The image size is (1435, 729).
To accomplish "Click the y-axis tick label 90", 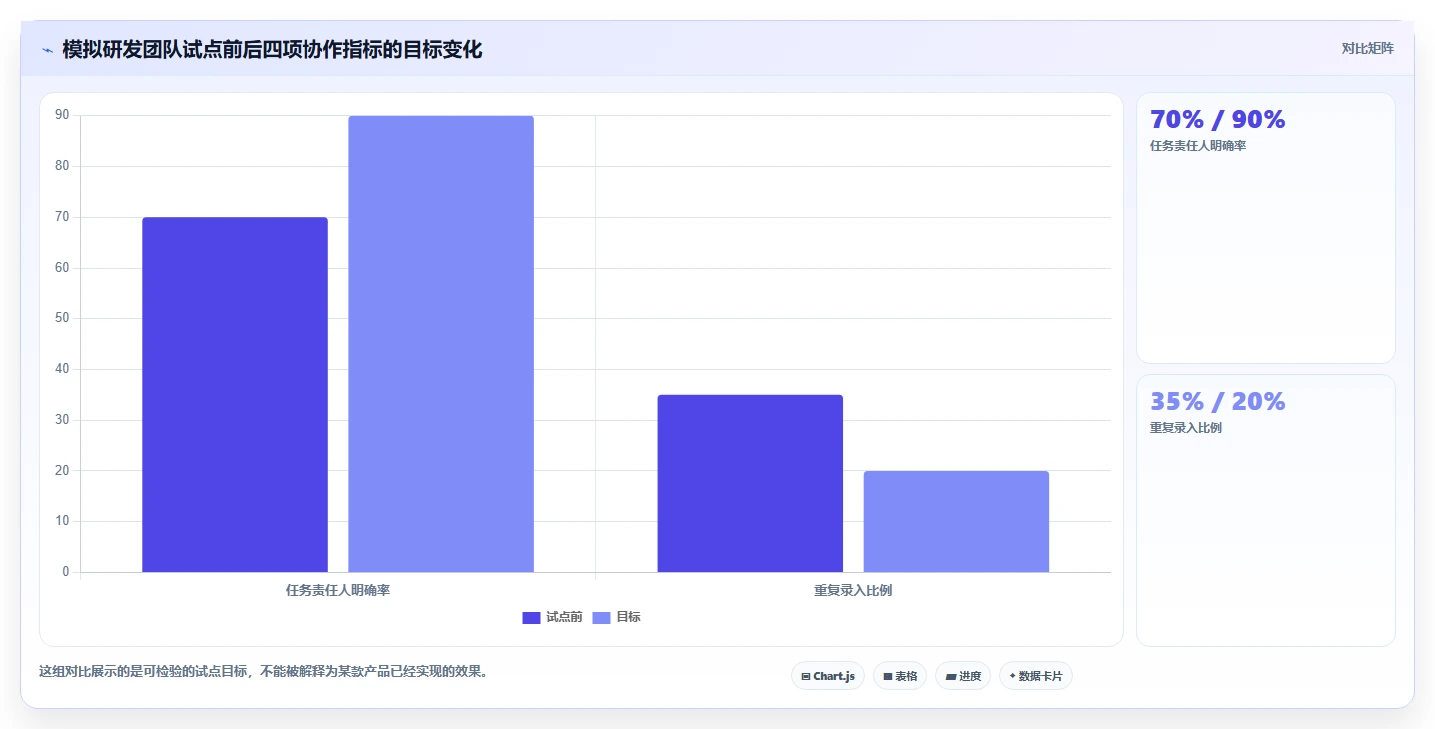I will (x=62, y=115).
